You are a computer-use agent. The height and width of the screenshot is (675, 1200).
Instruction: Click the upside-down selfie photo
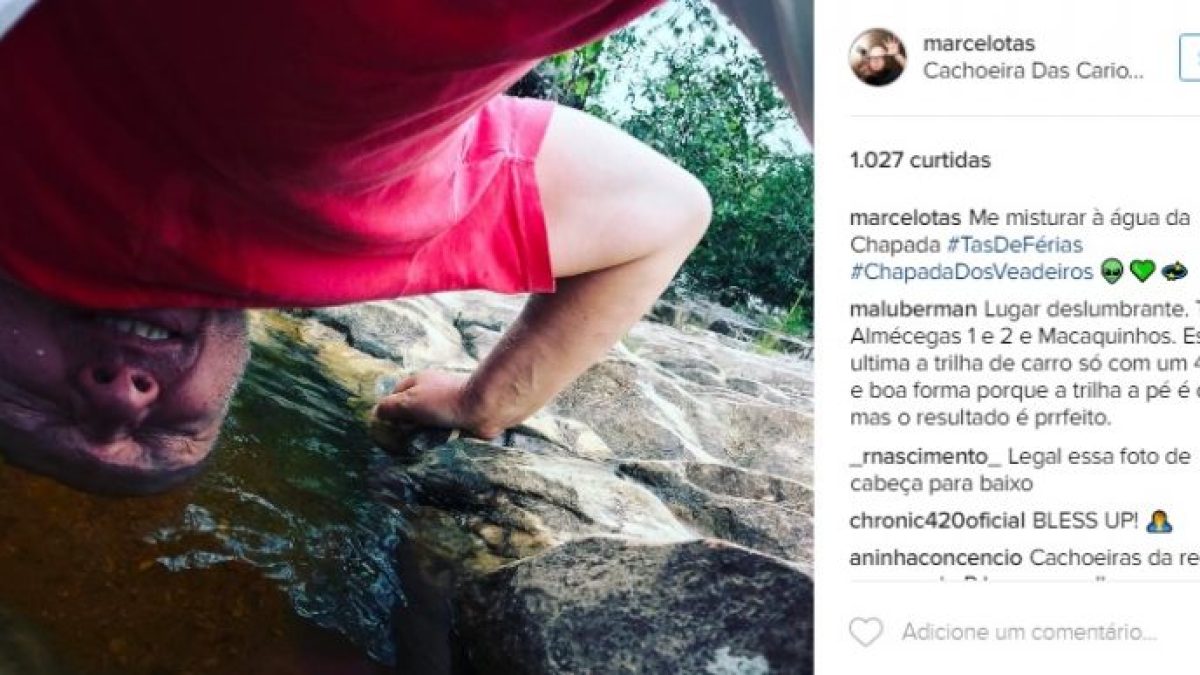pos(406,337)
